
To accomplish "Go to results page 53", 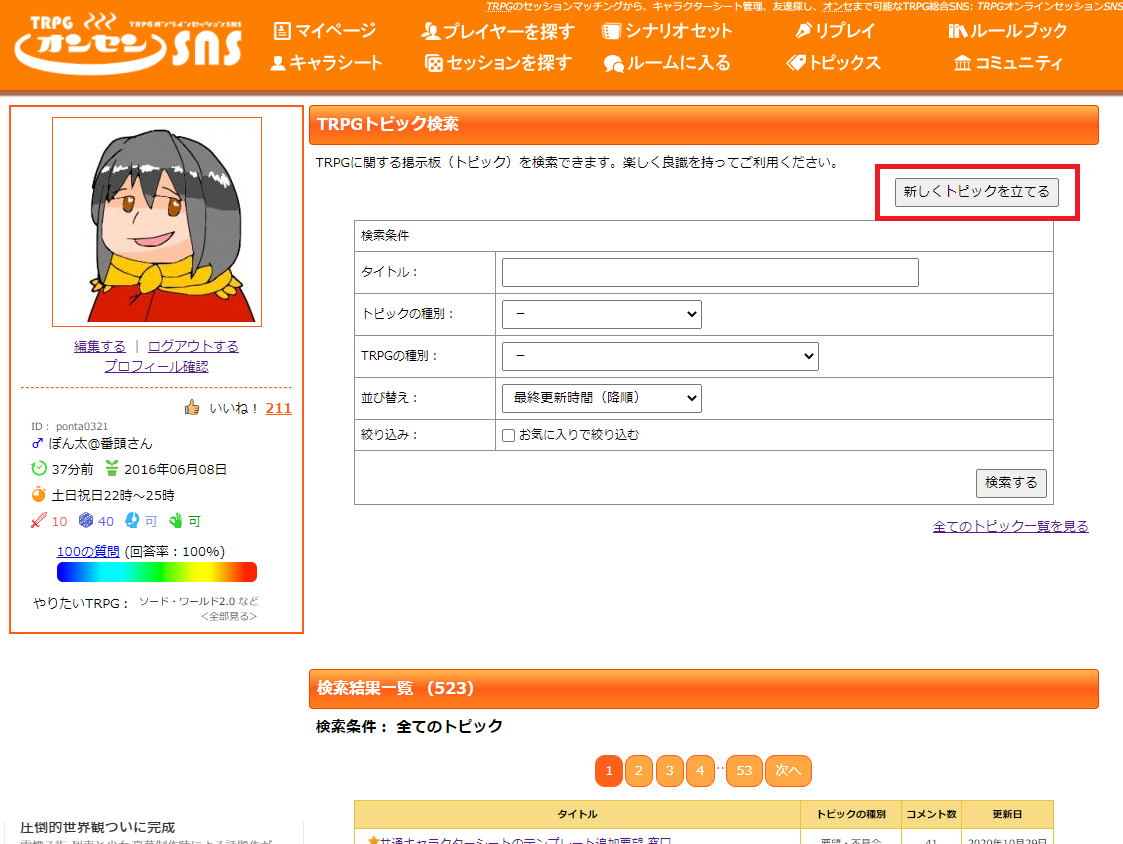I will click(744, 771).
